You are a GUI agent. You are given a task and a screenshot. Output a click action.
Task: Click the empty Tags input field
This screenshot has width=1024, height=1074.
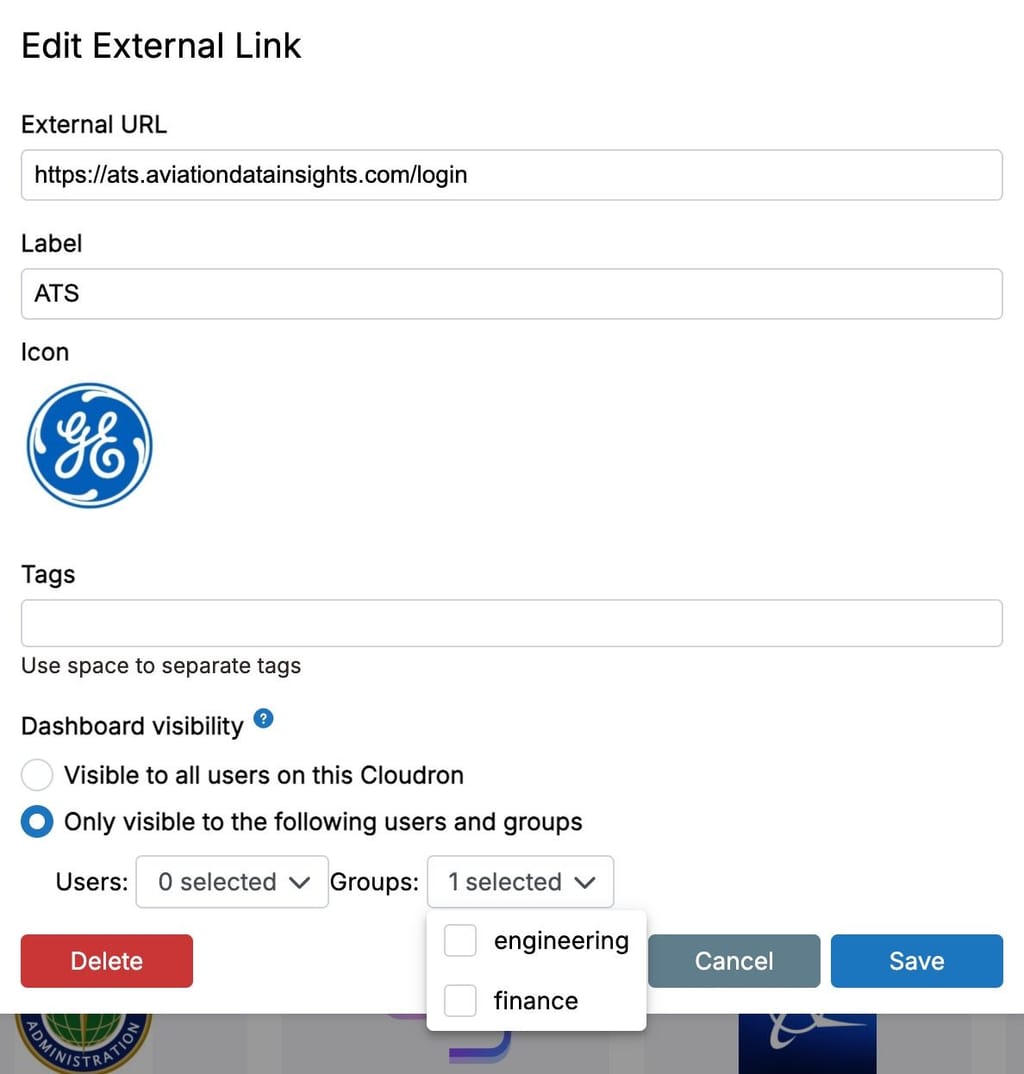(x=511, y=623)
